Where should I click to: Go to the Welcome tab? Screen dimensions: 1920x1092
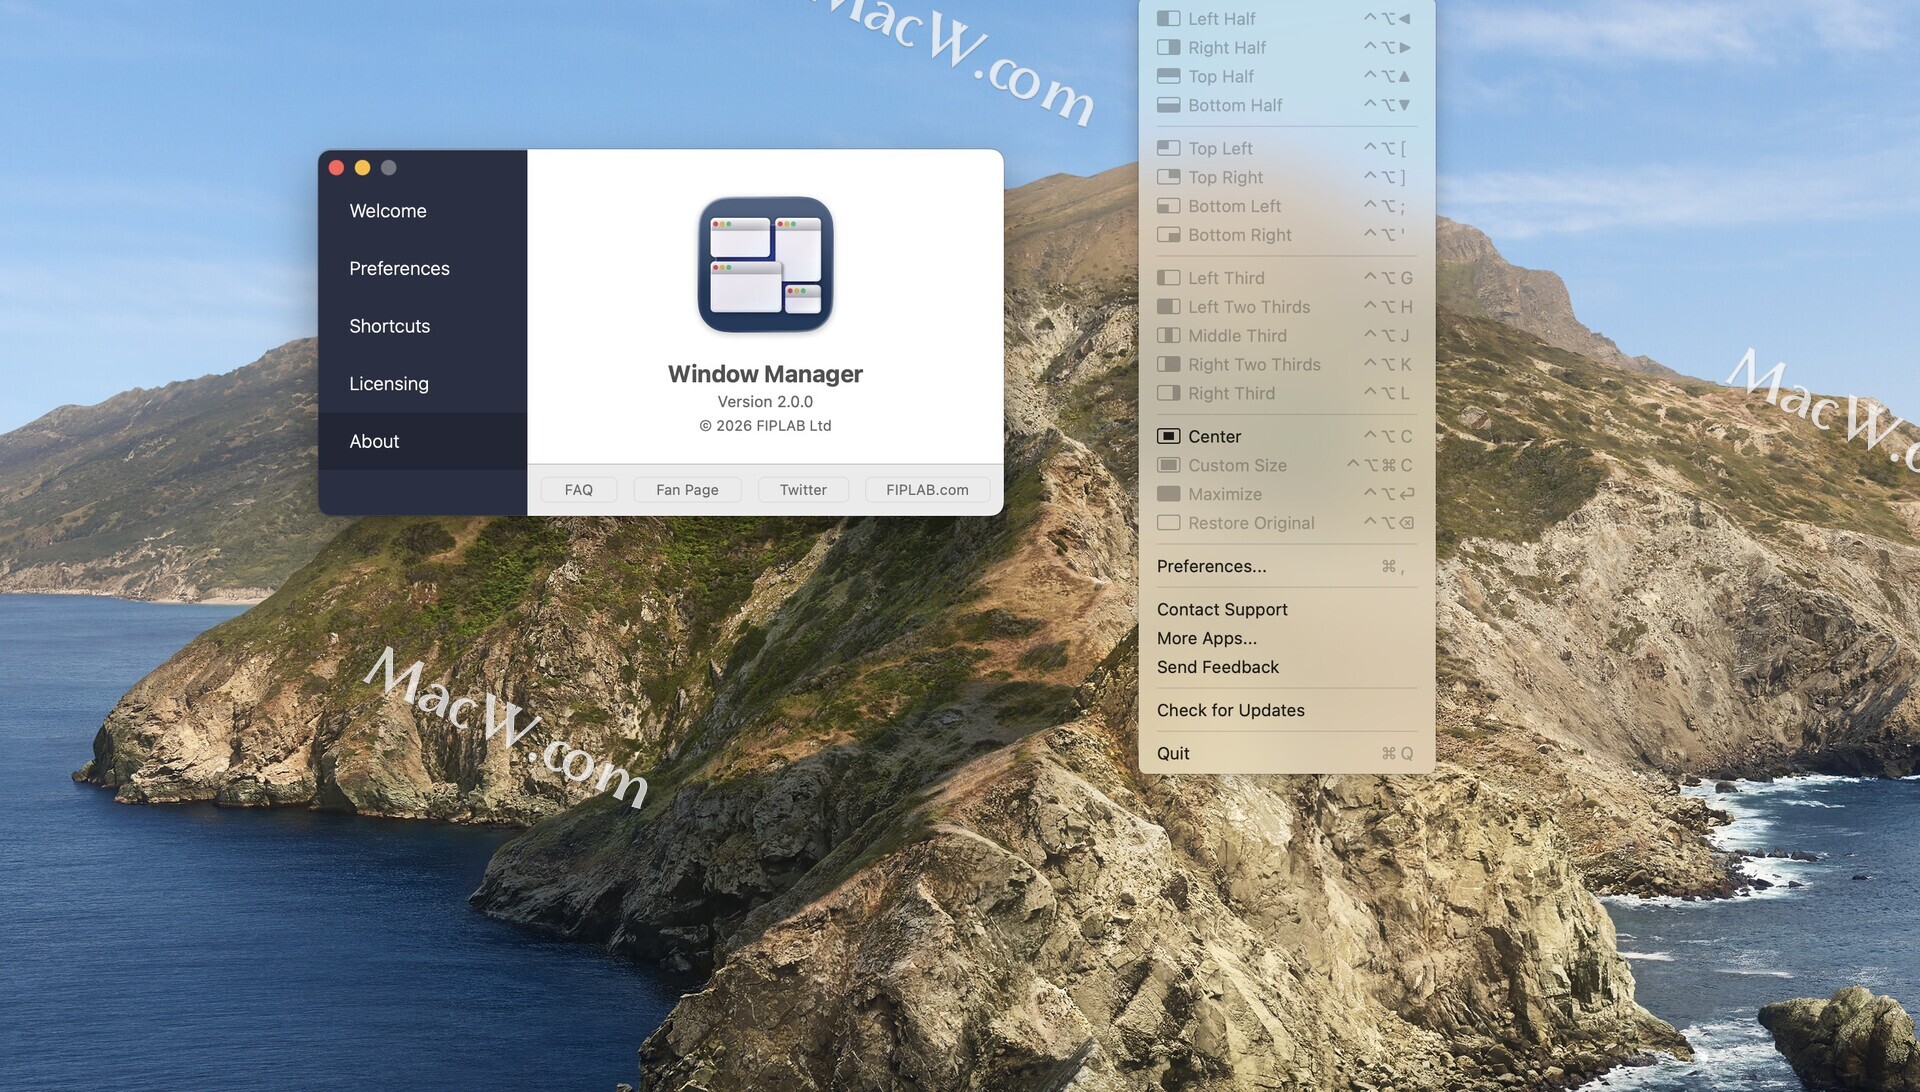(387, 211)
